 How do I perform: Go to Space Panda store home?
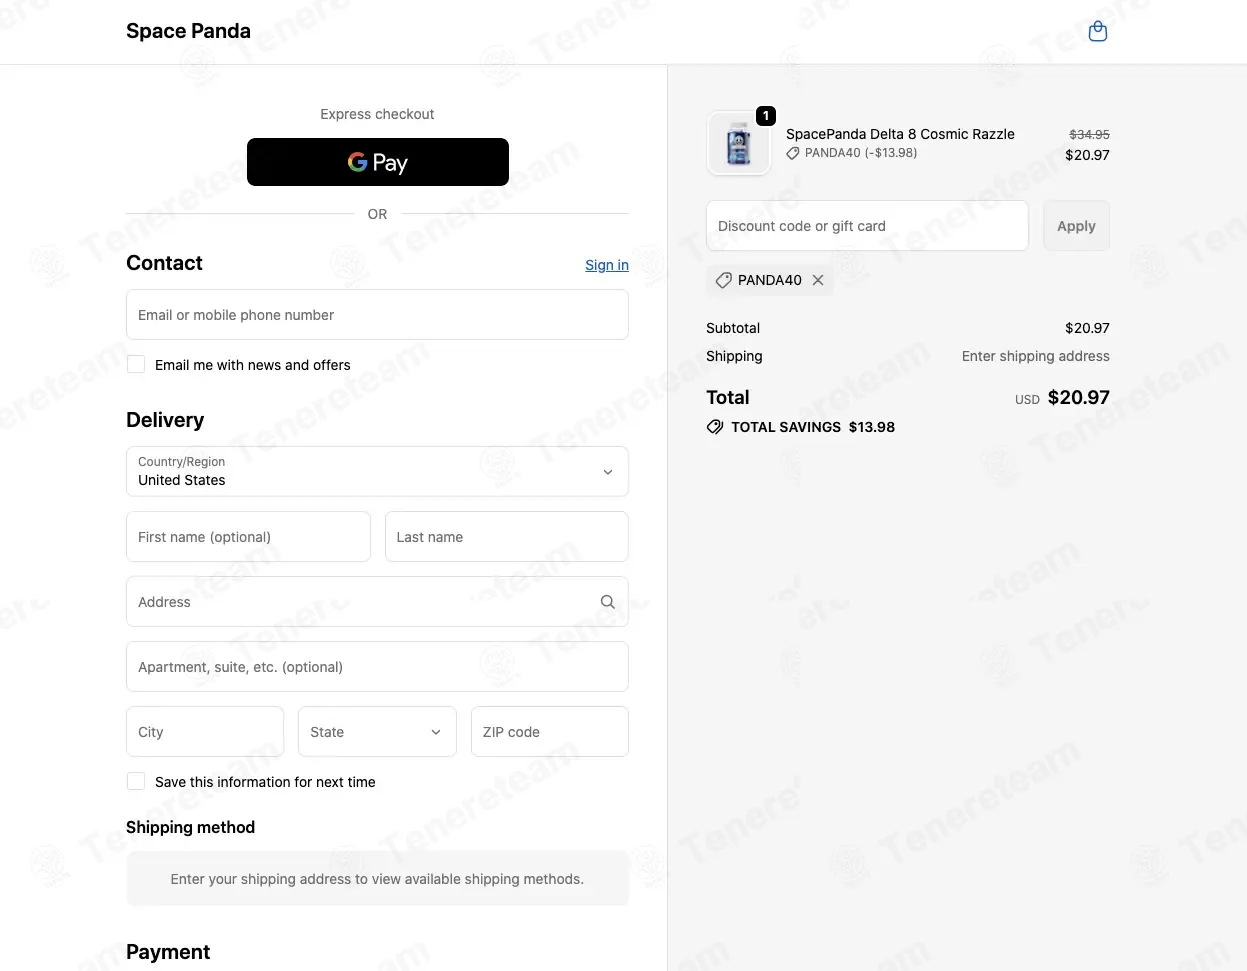pyautogui.click(x=188, y=31)
